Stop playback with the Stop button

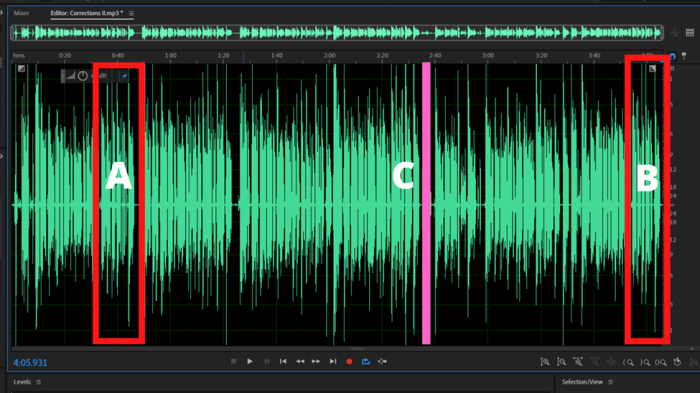tap(233, 361)
